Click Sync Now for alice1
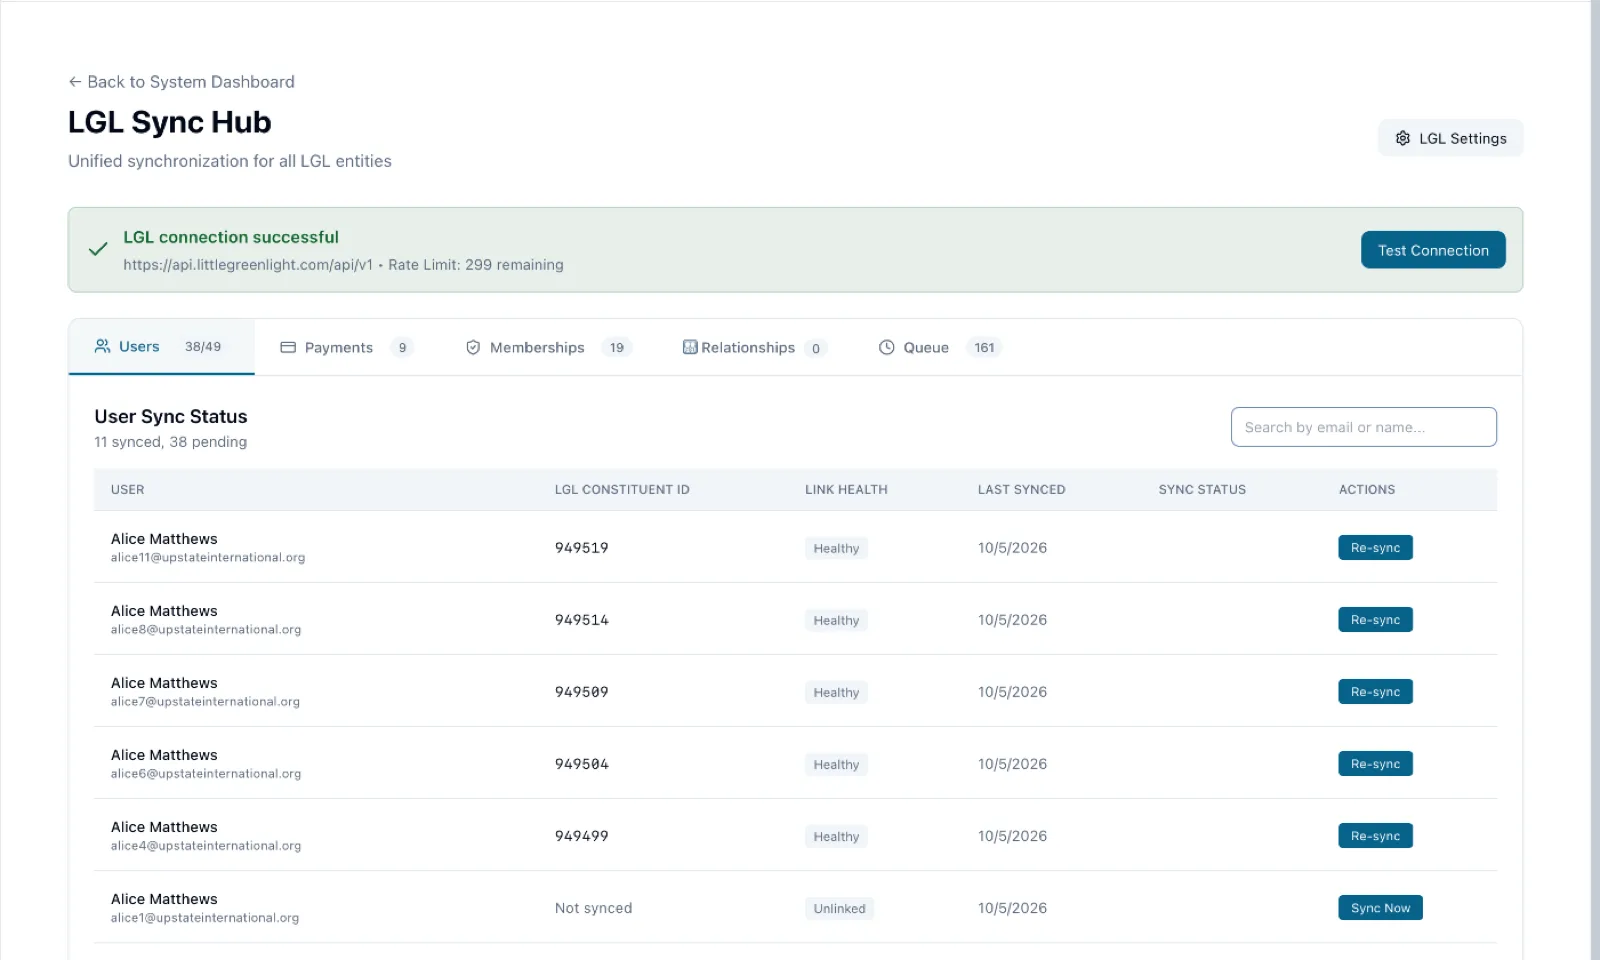The width and height of the screenshot is (1600, 960). pos(1380,907)
